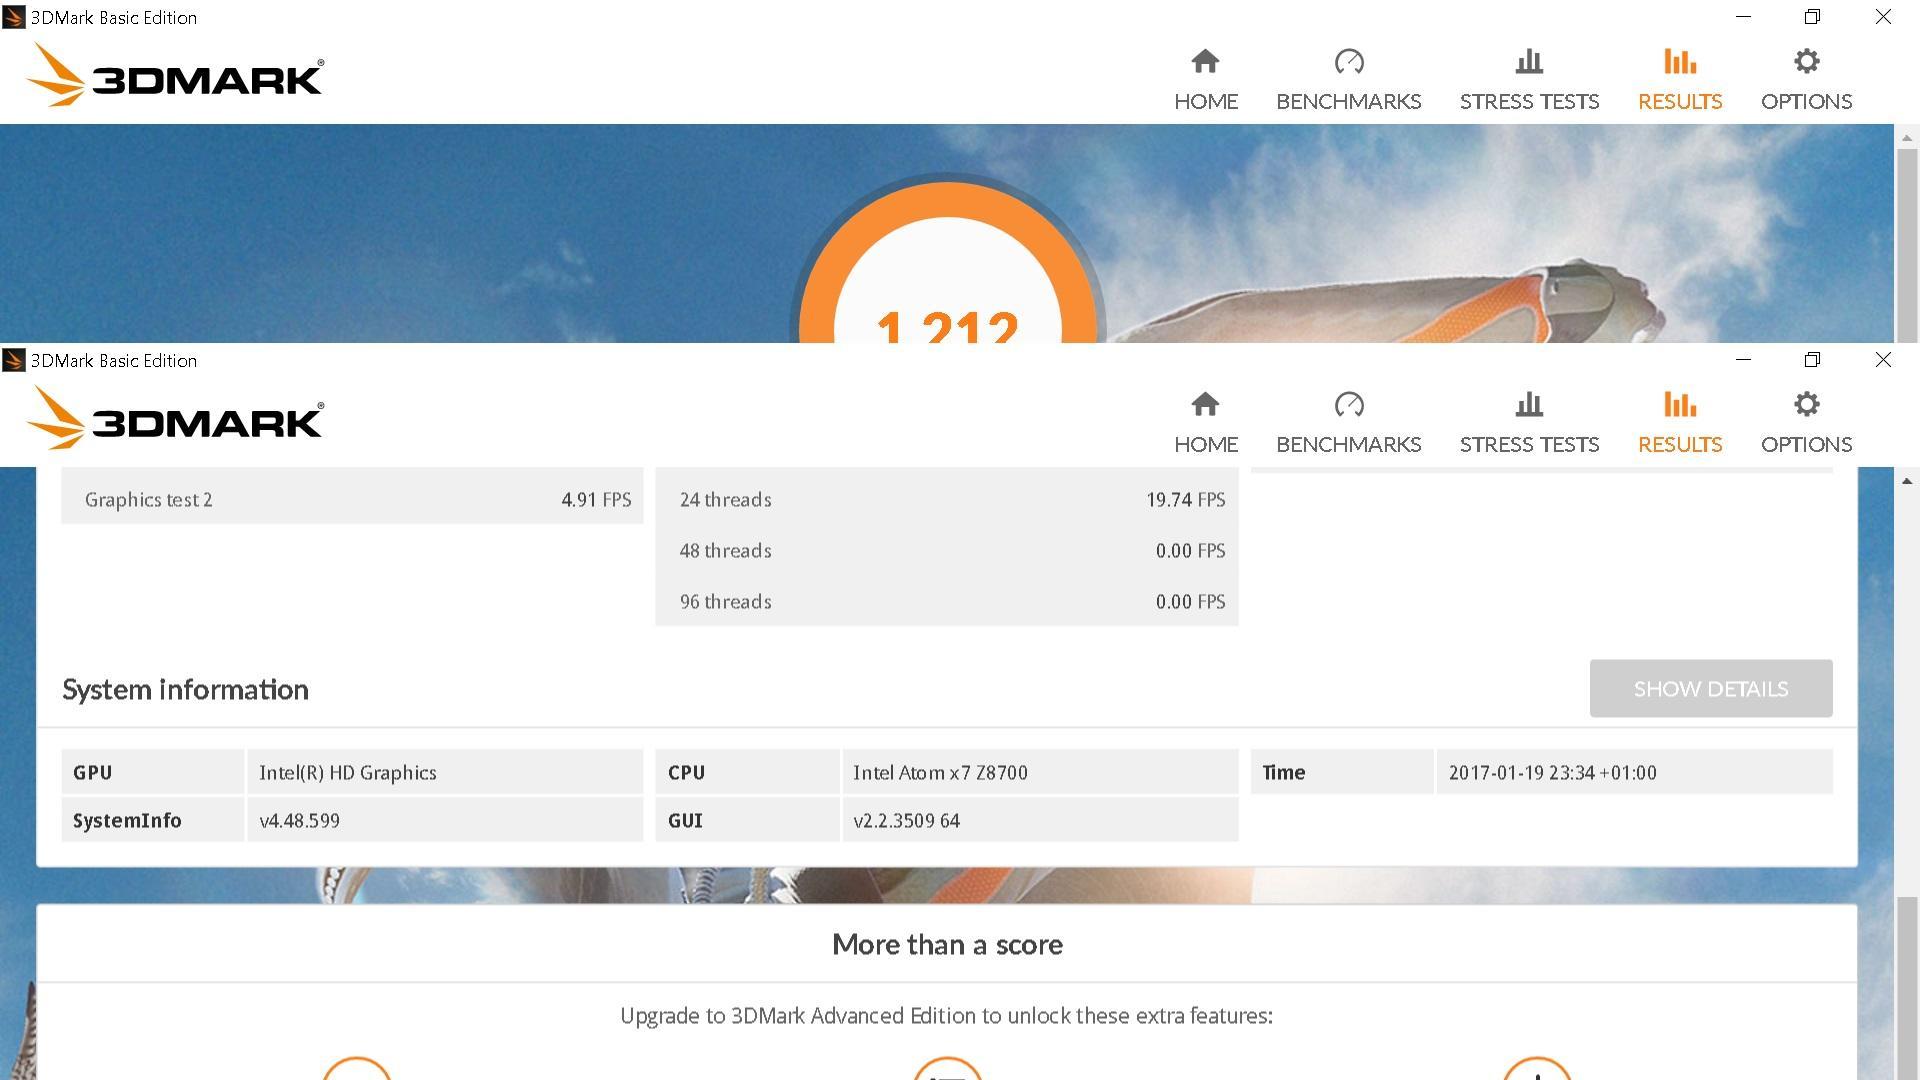The height and width of the screenshot is (1080, 1920).
Task: Switch to Stress Tests tab in upper window
Action: coord(1529,79)
